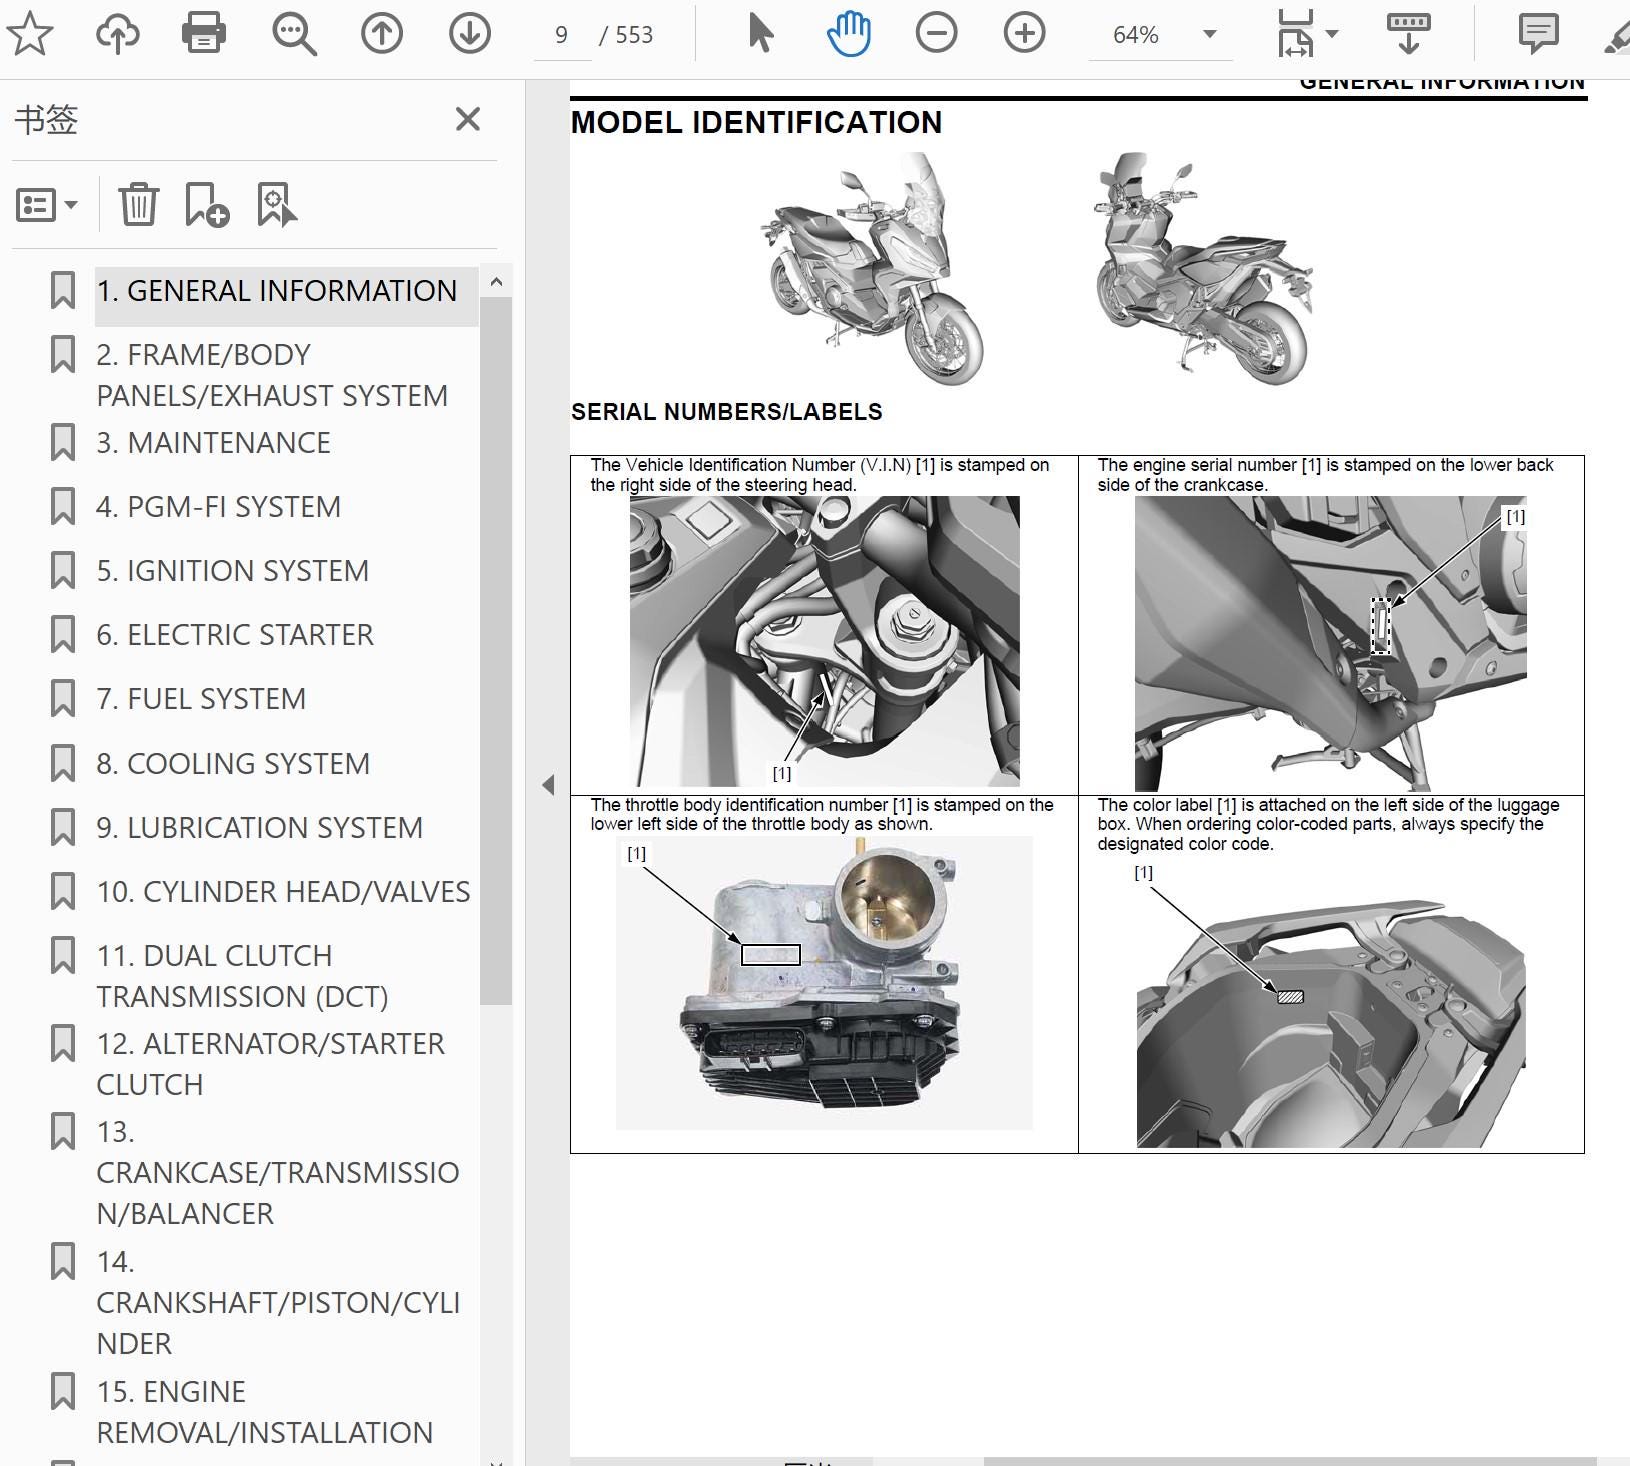The width and height of the screenshot is (1630, 1466).
Task: Click the find current bookmark icon
Action: (x=277, y=205)
